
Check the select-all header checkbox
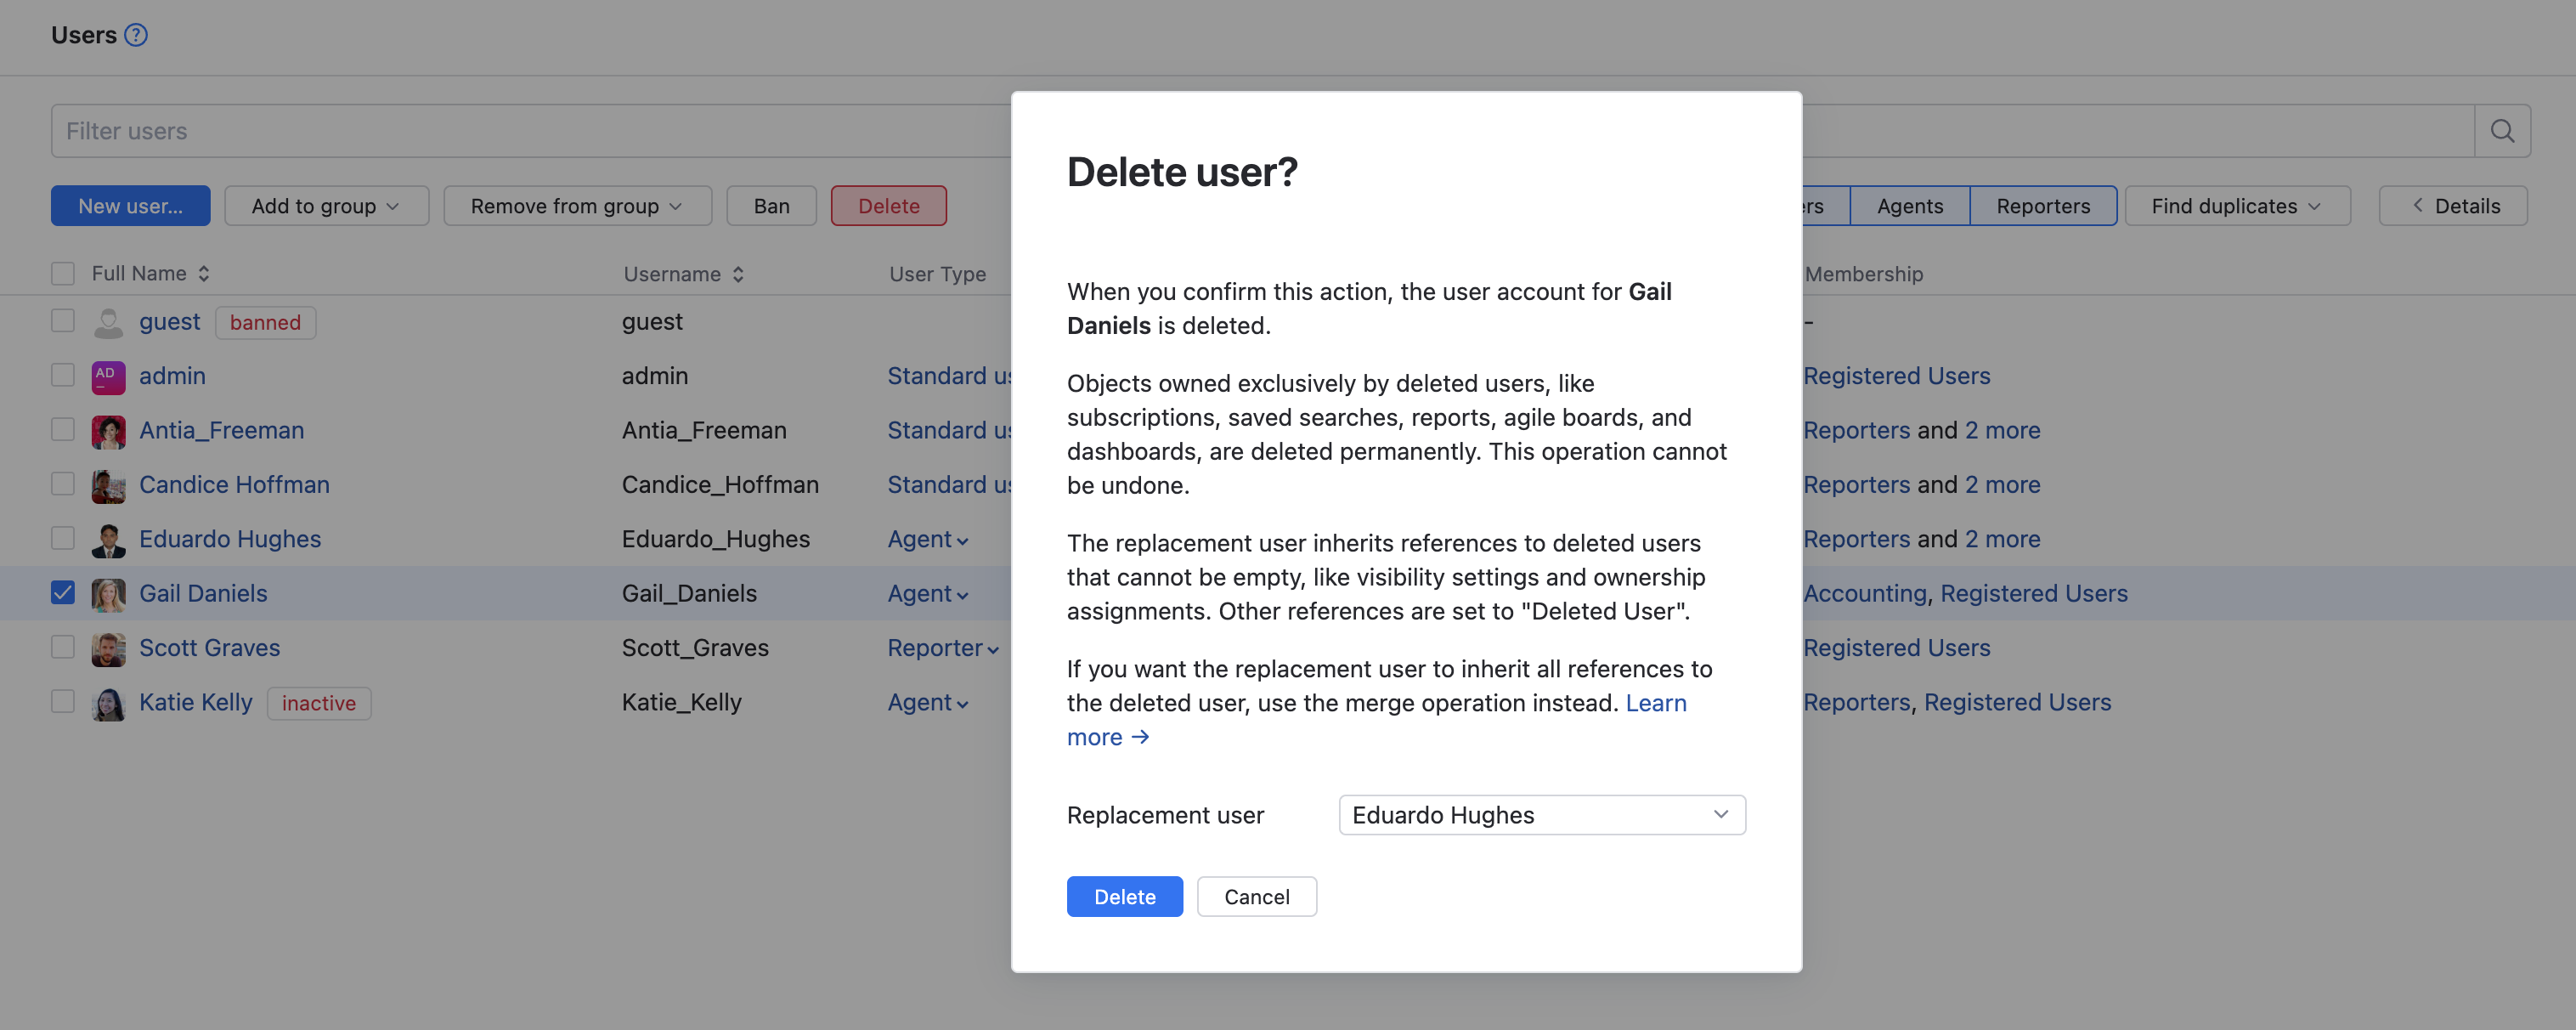(63, 274)
